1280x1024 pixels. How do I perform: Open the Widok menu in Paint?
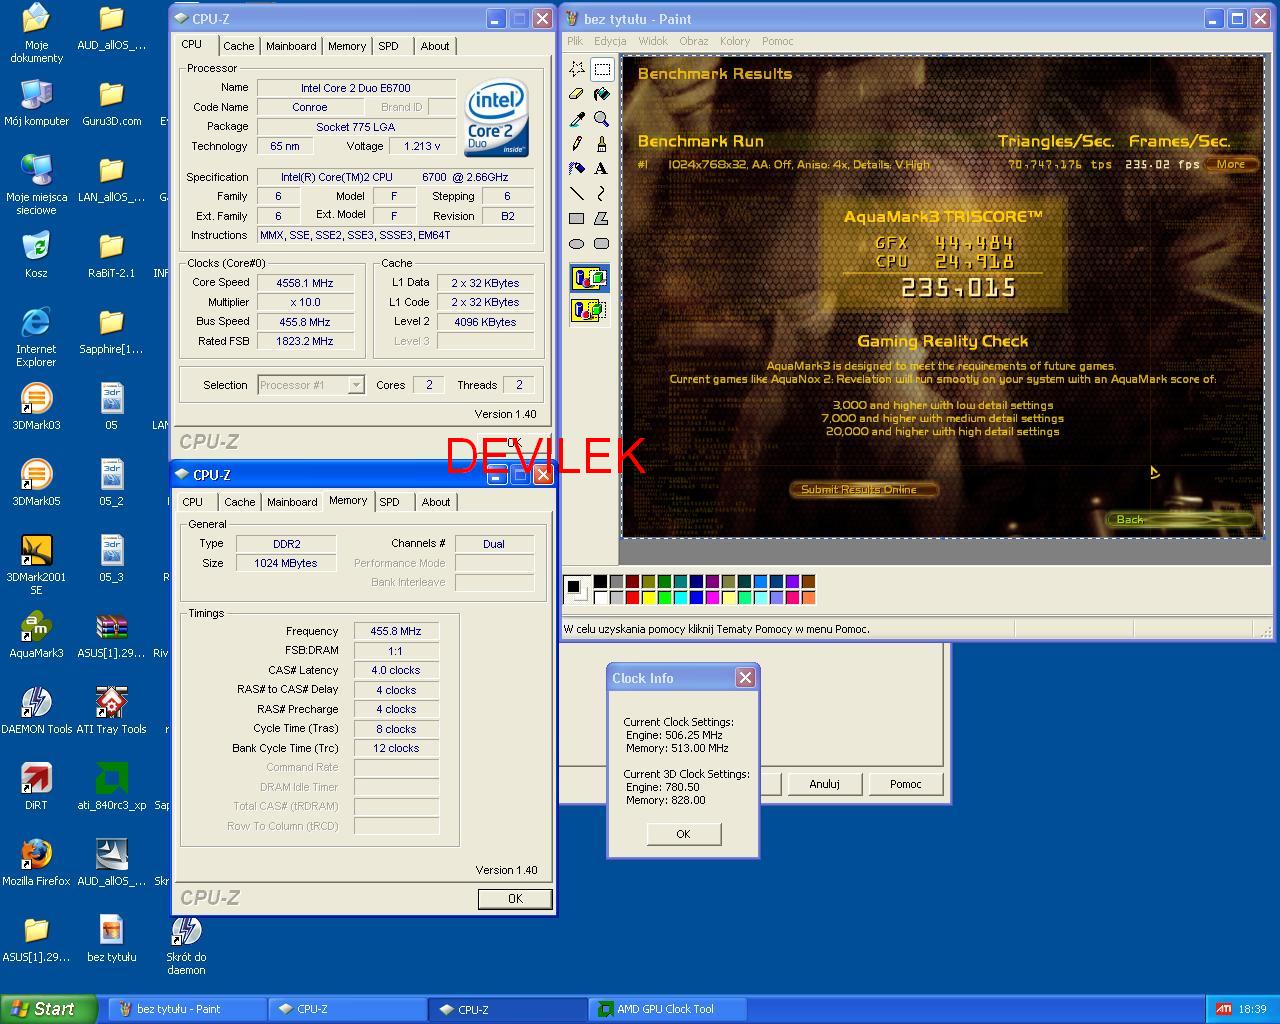(653, 41)
